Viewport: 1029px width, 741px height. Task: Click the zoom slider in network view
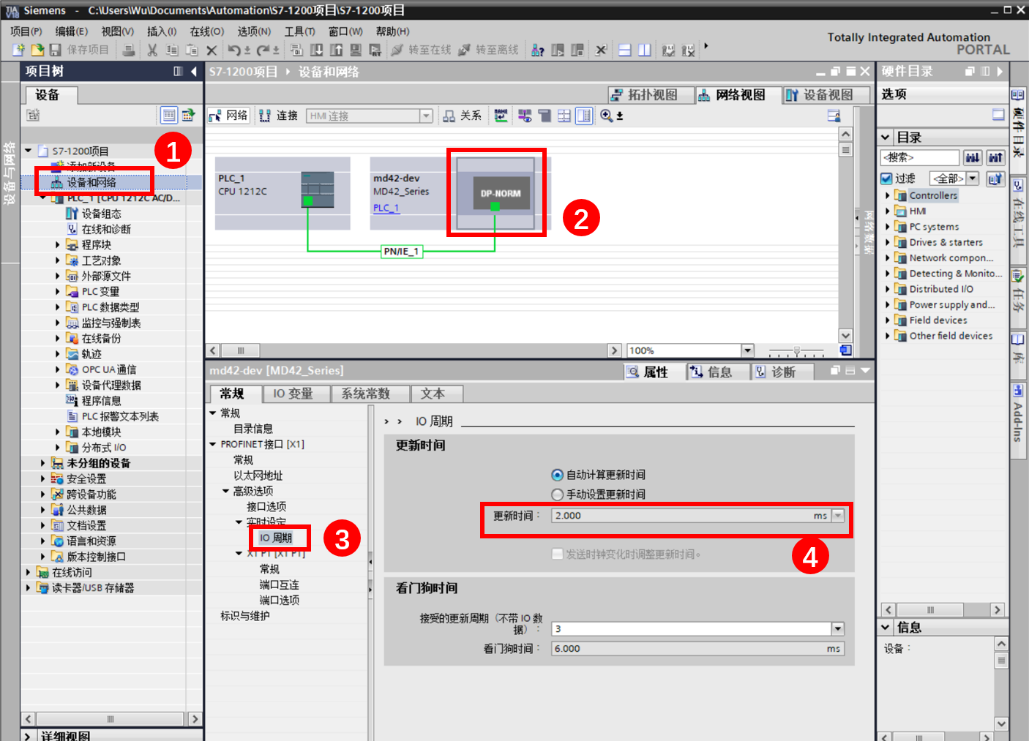click(x=797, y=351)
